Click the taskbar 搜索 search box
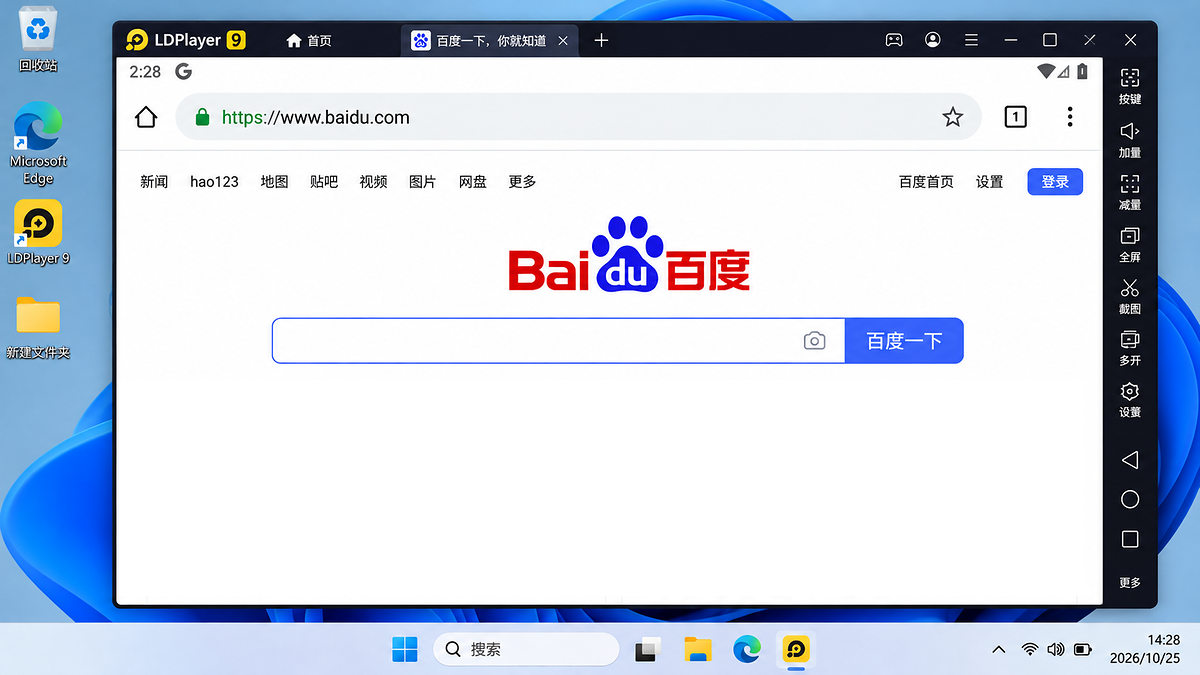The image size is (1200, 675). pos(526,649)
